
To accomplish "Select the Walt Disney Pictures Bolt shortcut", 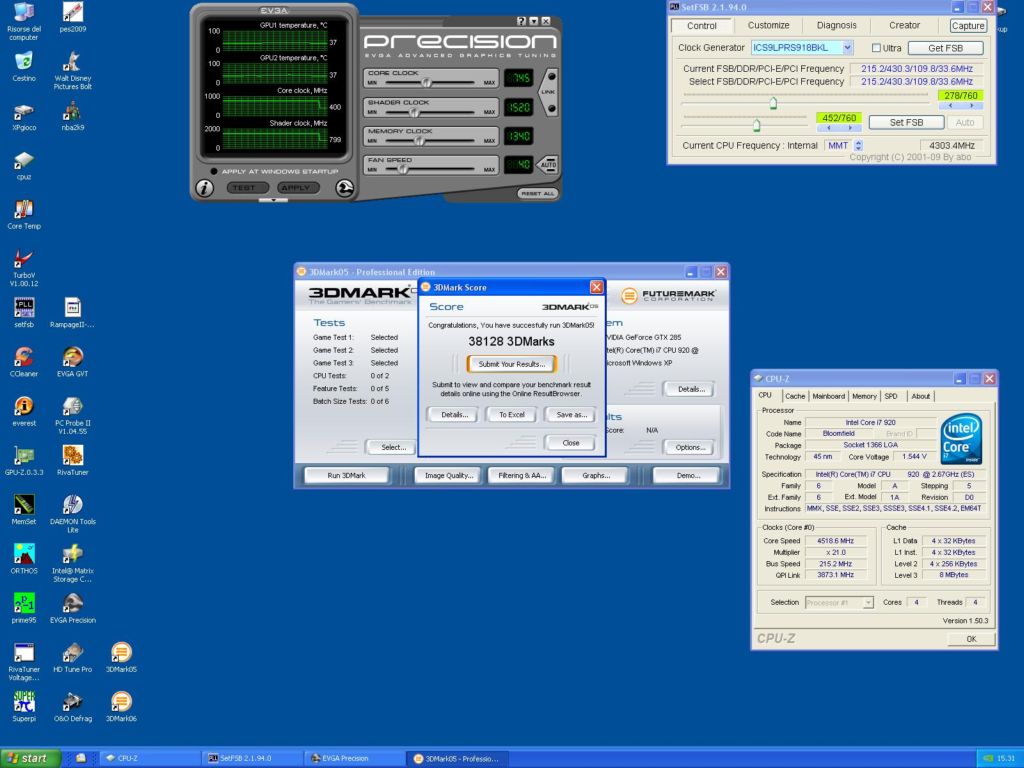I will [x=72, y=70].
